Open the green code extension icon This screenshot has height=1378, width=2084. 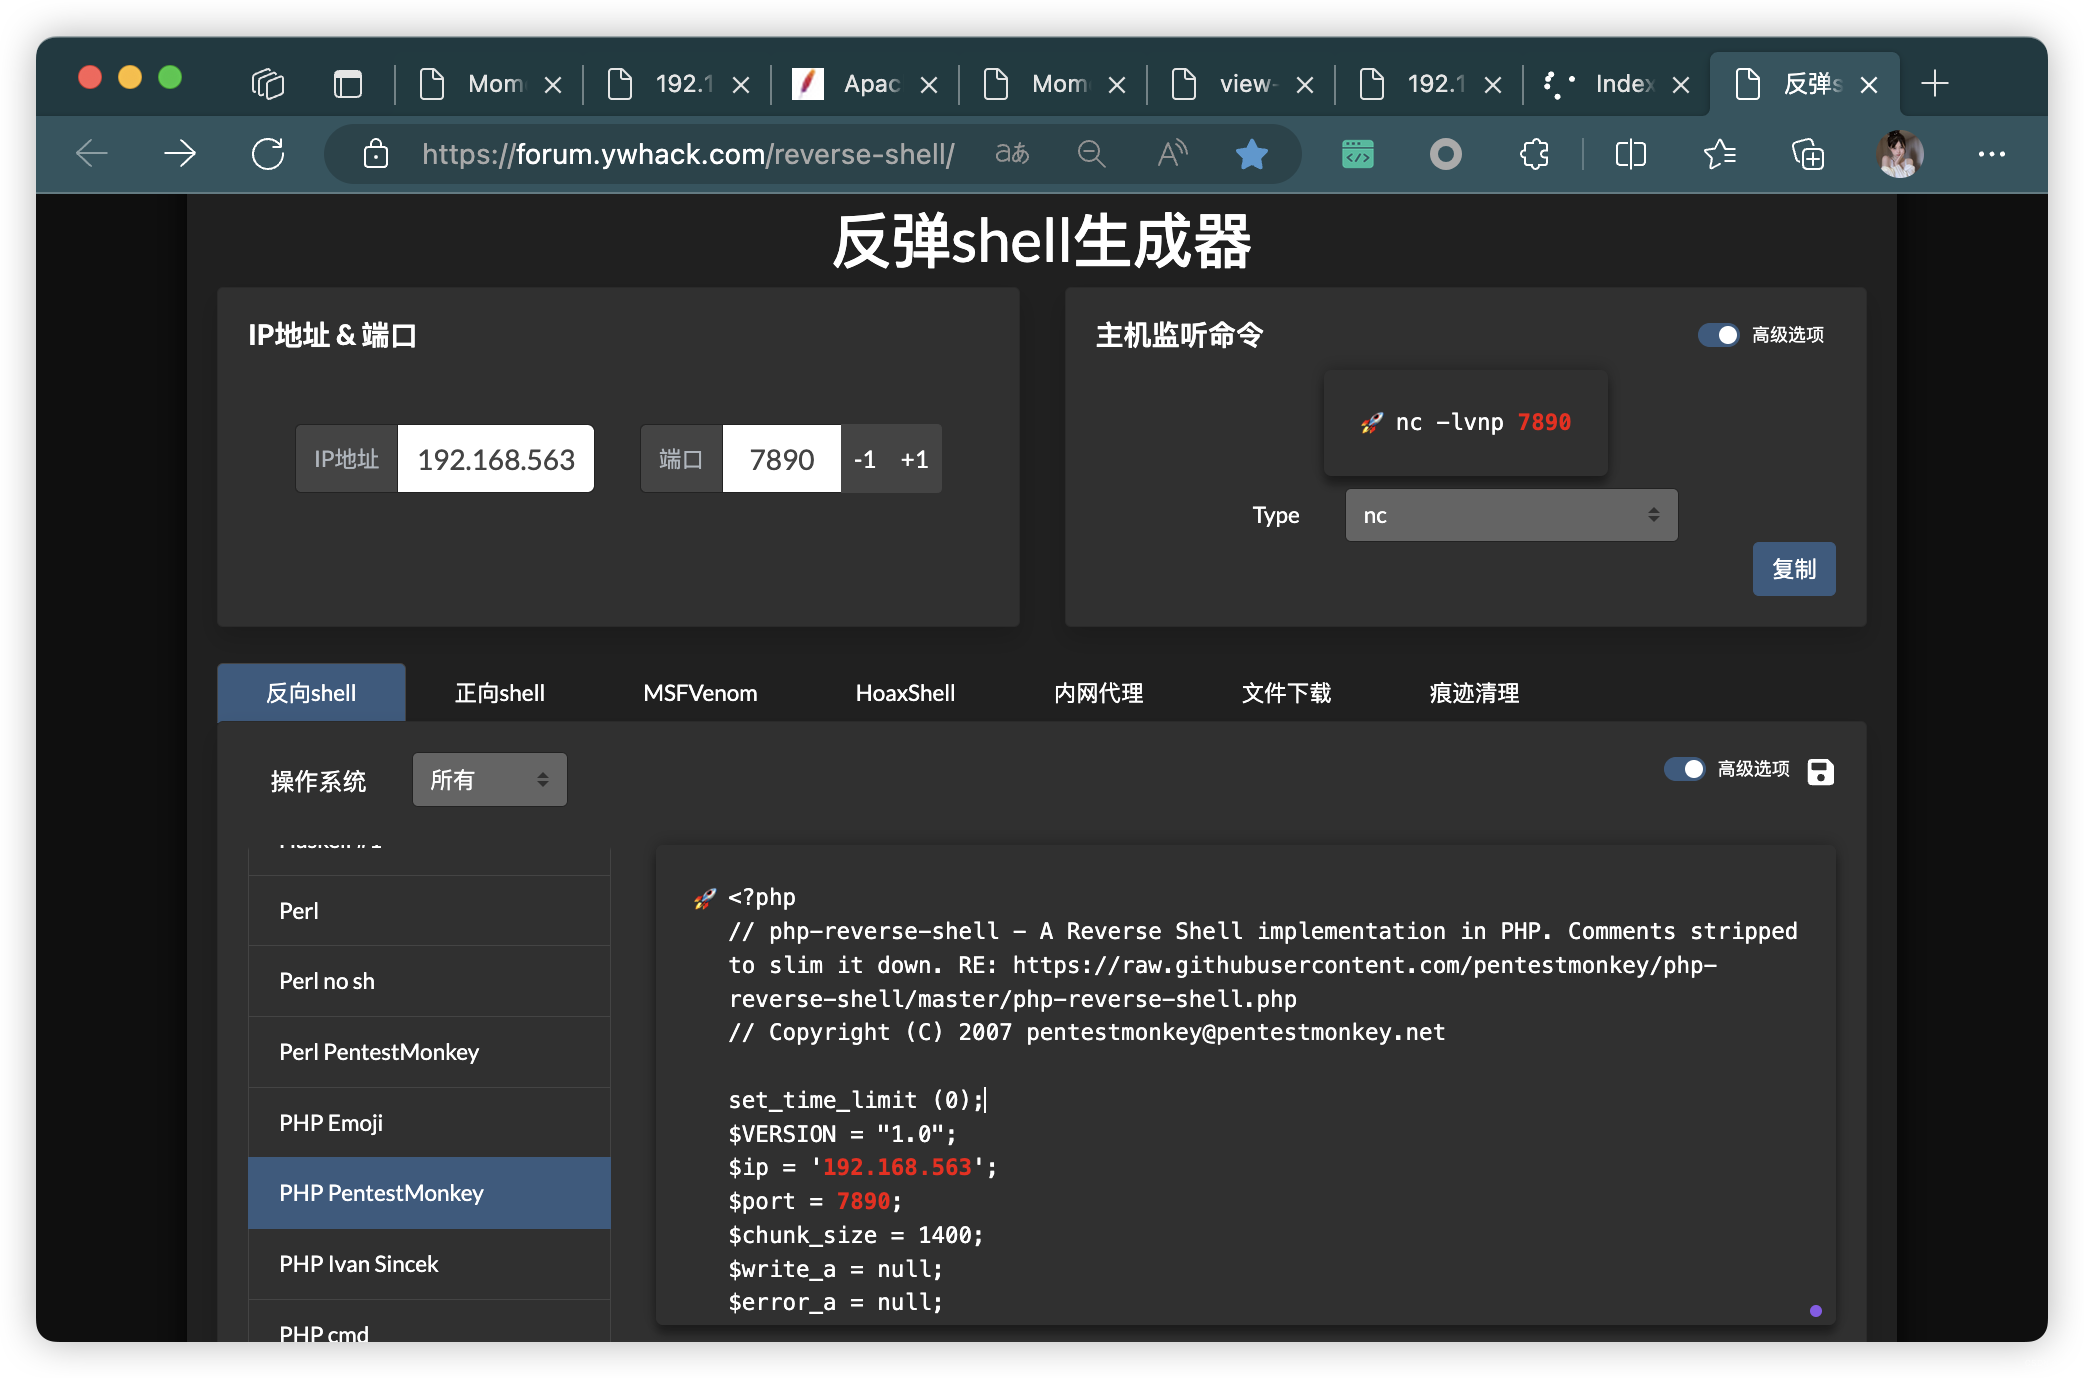pos(1357,154)
